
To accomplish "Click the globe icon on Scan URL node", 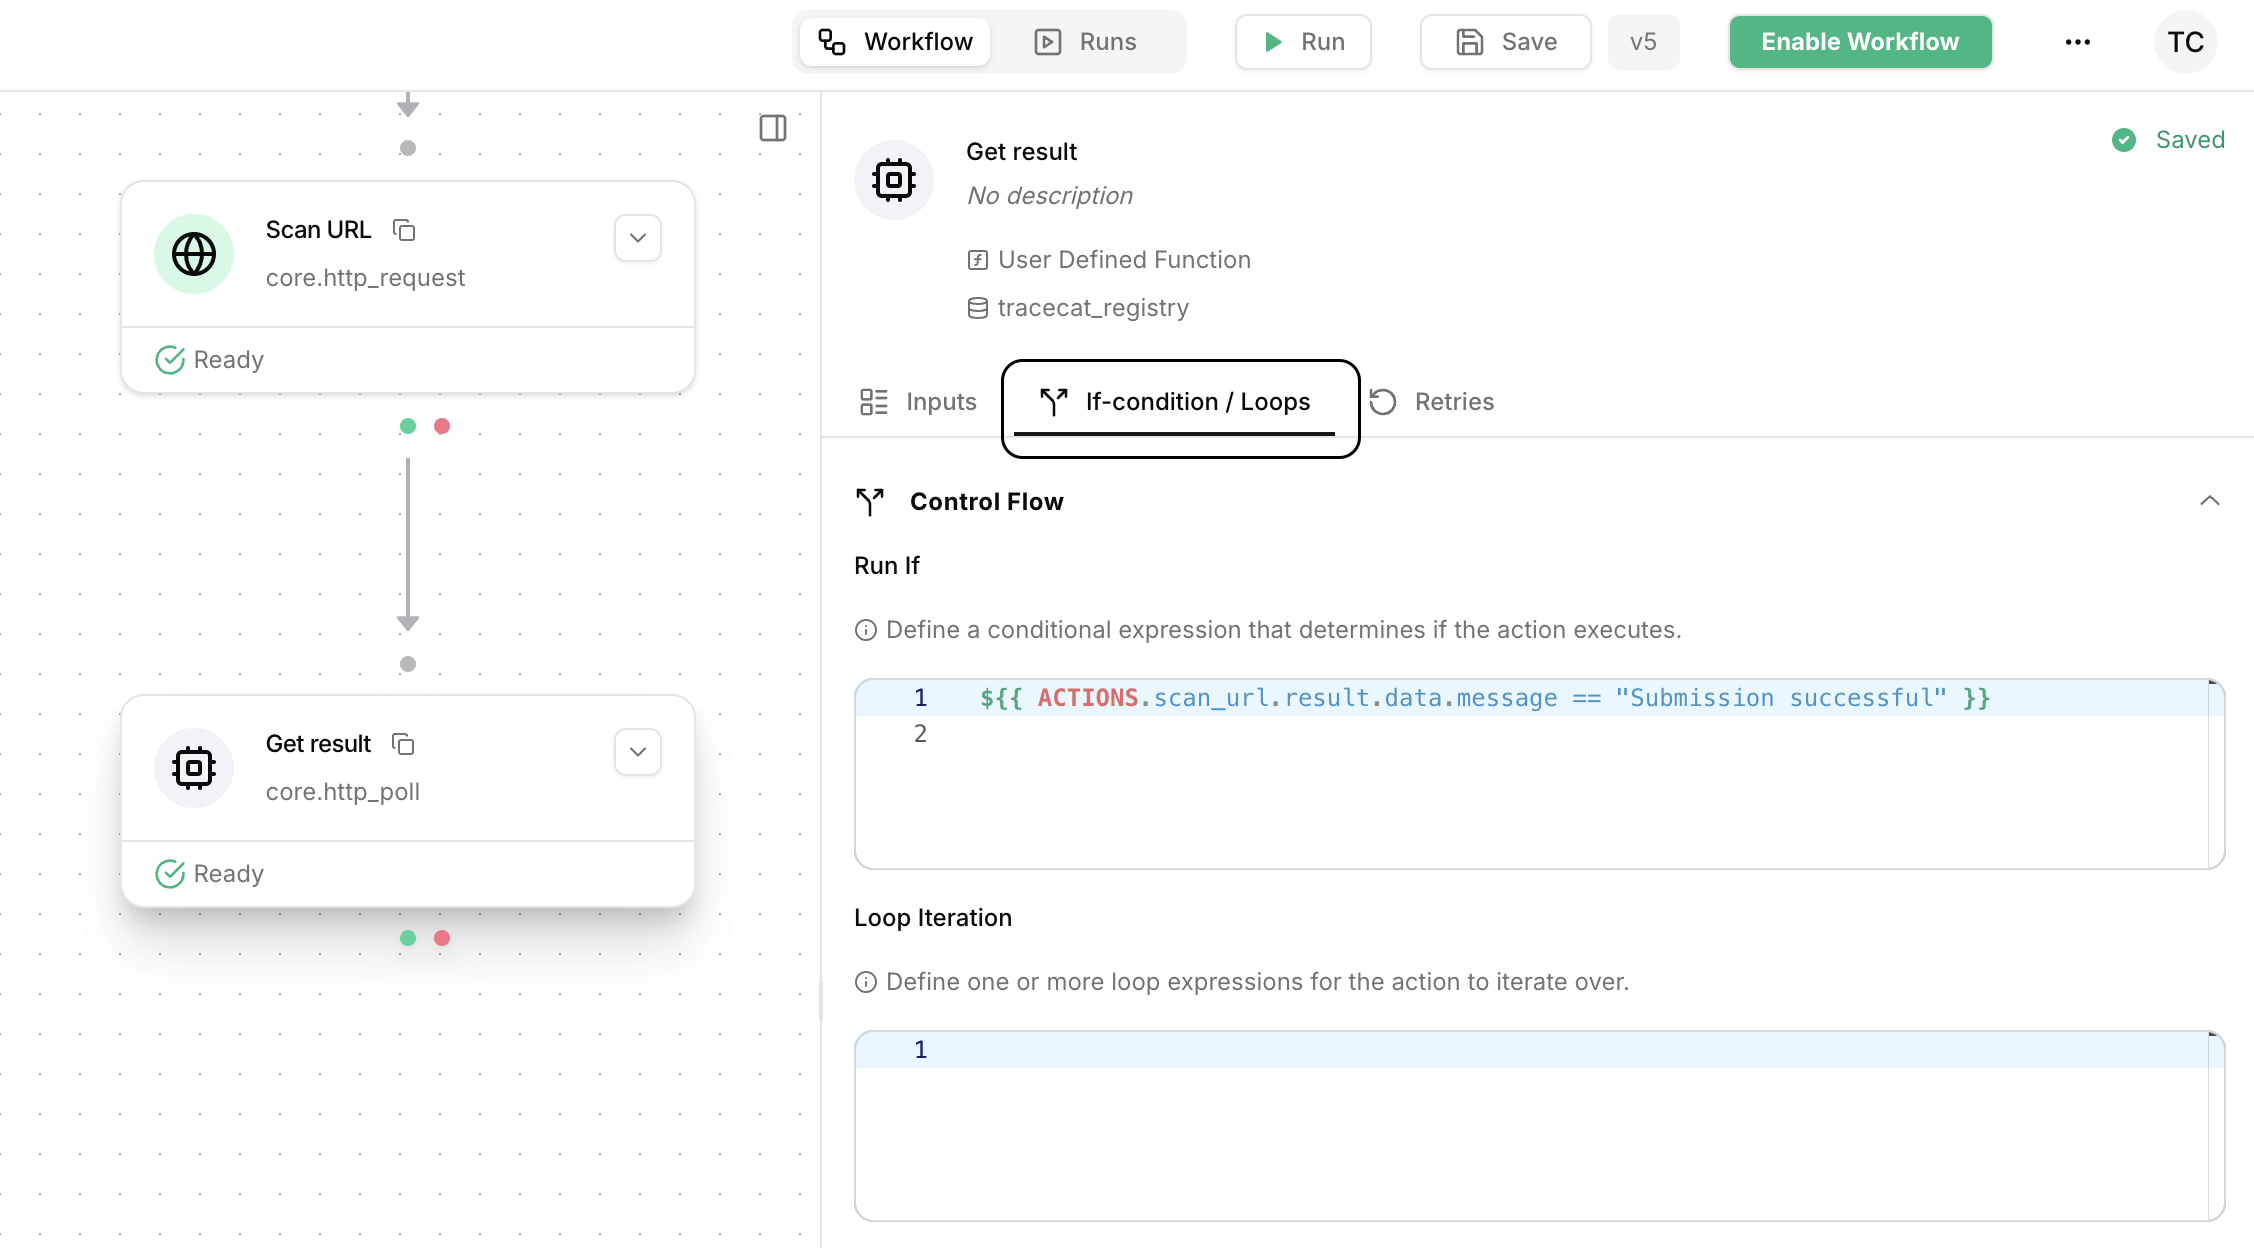I will point(194,254).
